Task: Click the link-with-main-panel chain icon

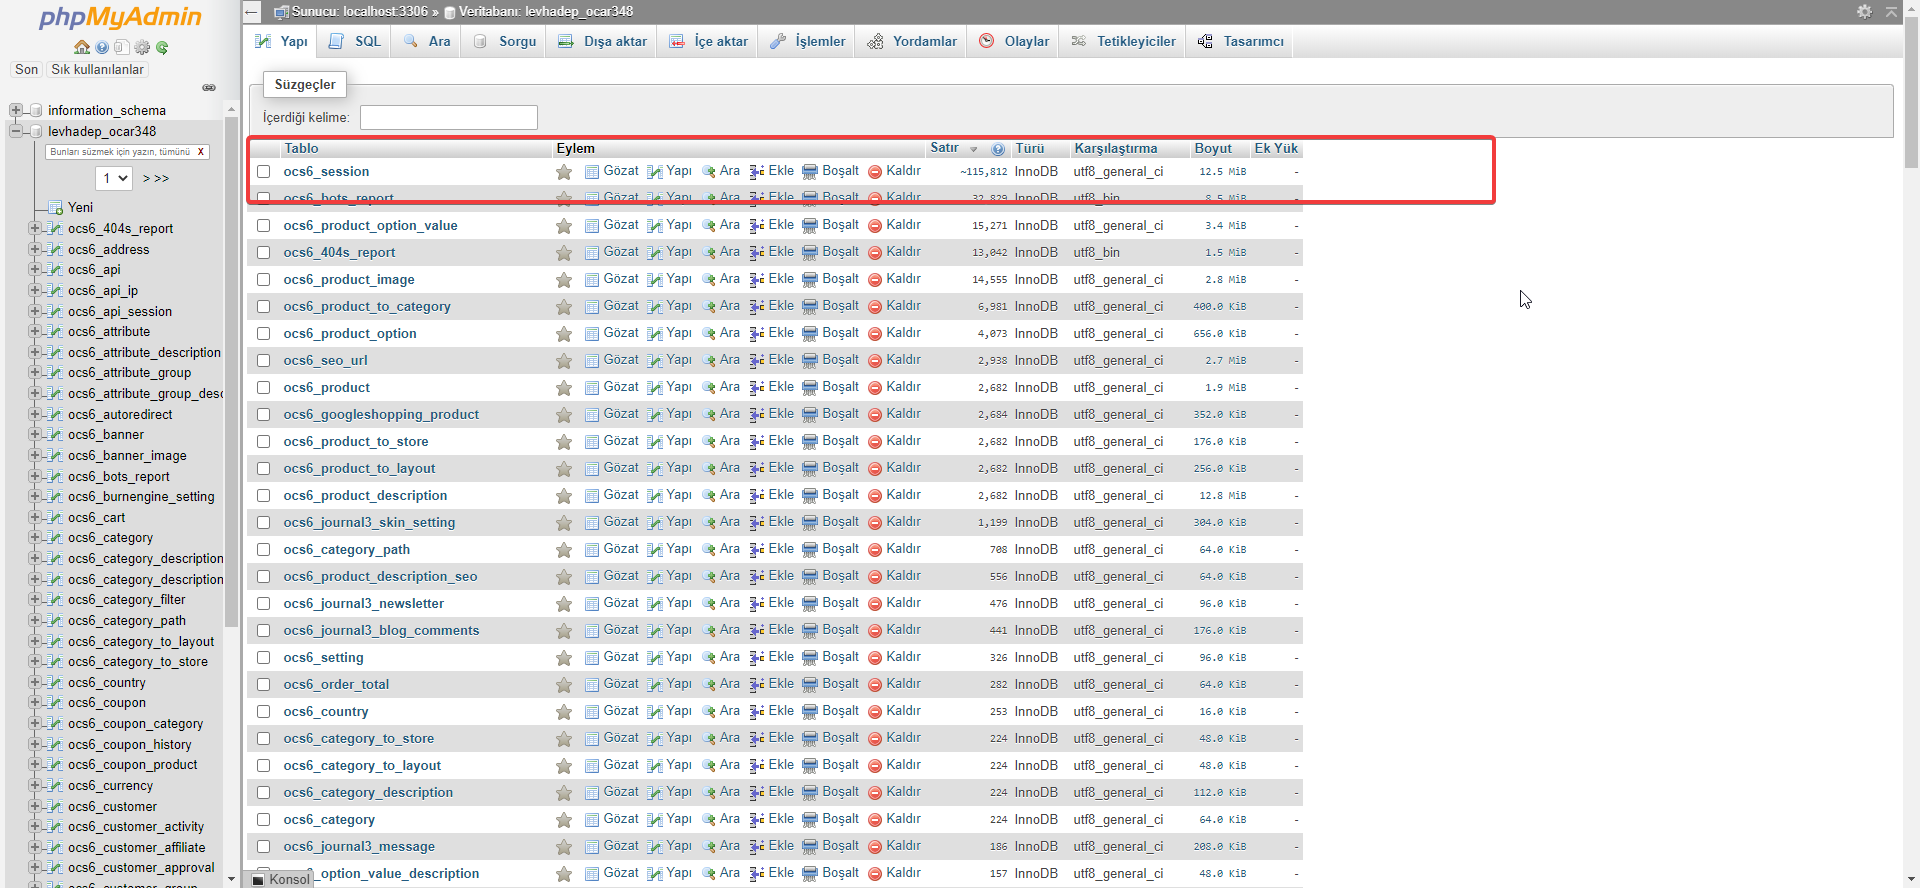Action: click(209, 88)
